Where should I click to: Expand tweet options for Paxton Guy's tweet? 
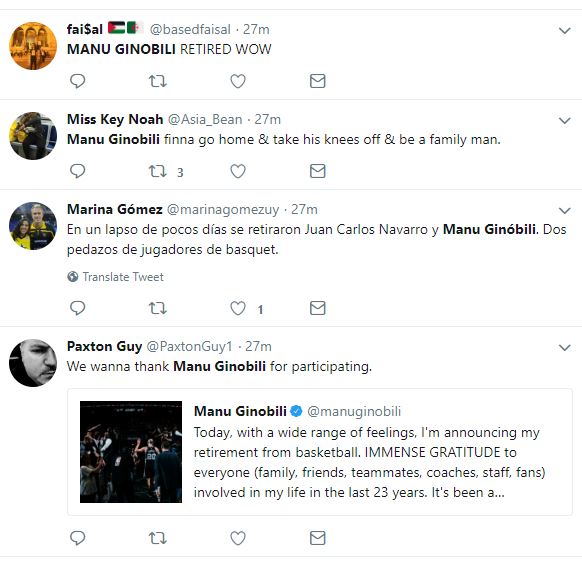[565, 348]
